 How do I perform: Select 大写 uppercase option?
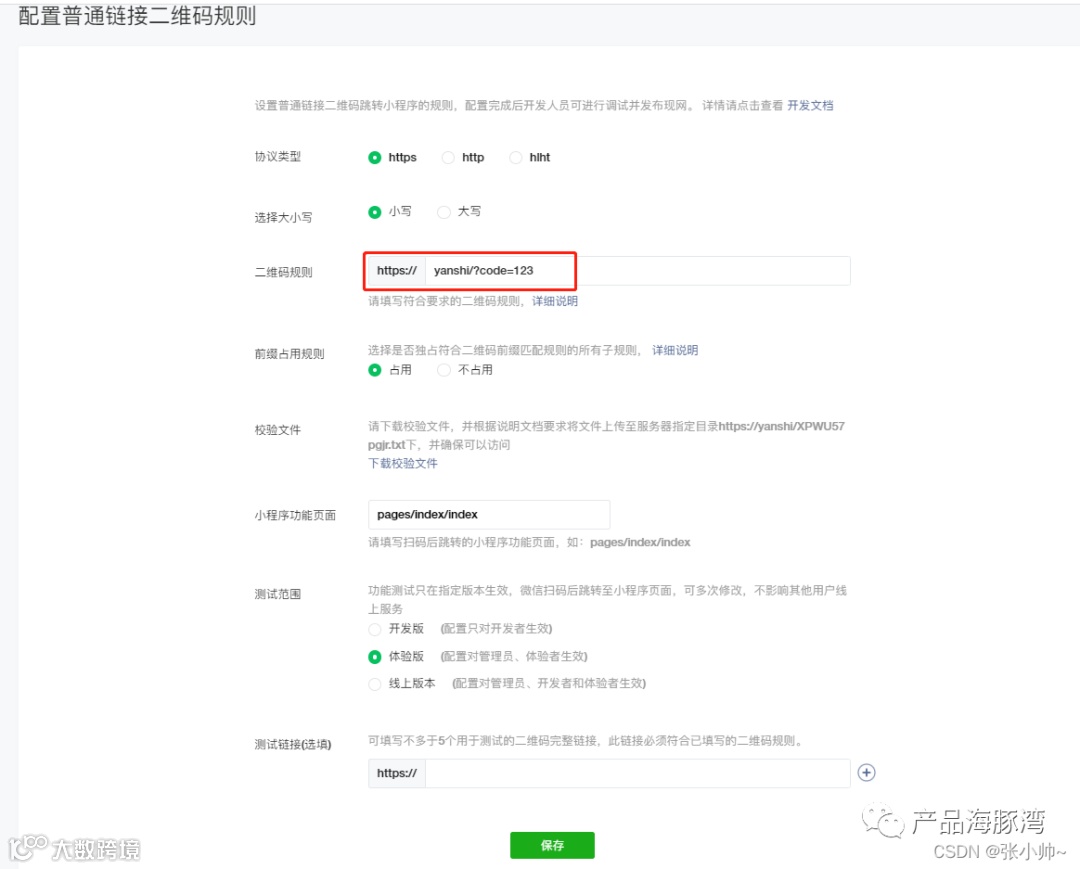tap(444, 212)
